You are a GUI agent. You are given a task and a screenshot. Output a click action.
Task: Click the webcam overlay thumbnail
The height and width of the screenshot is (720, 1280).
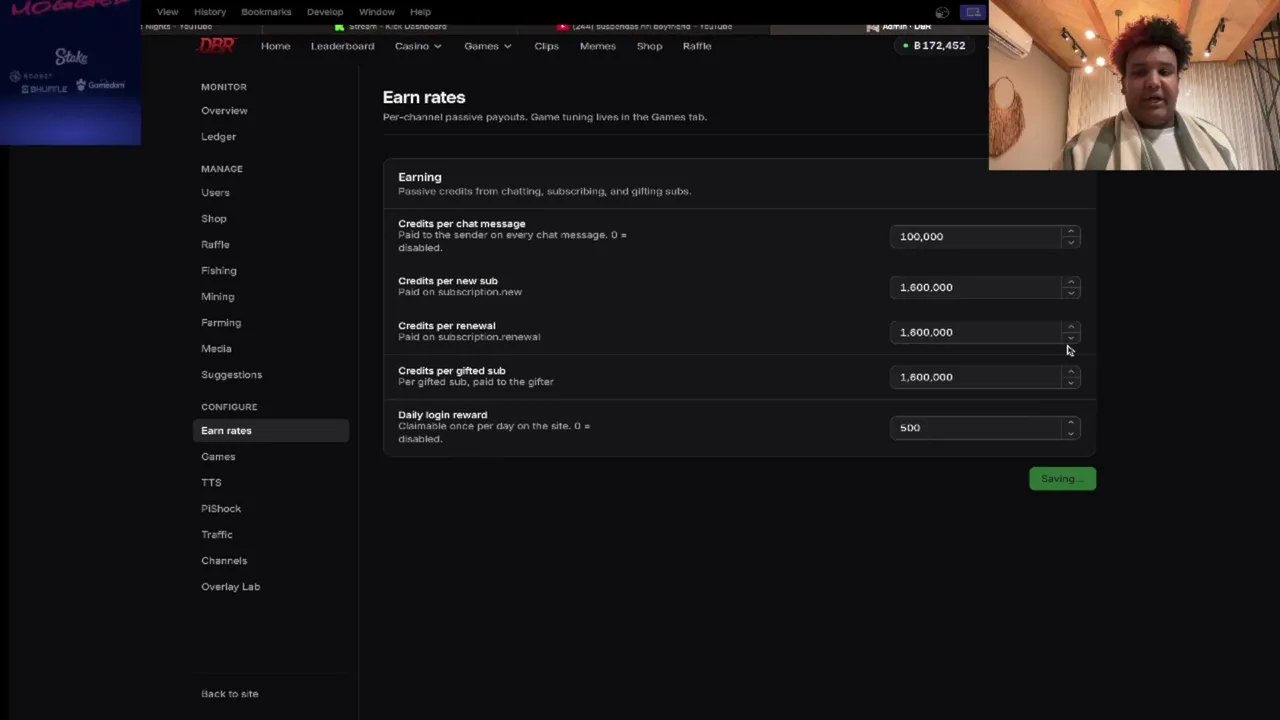tap(1134, 85)
